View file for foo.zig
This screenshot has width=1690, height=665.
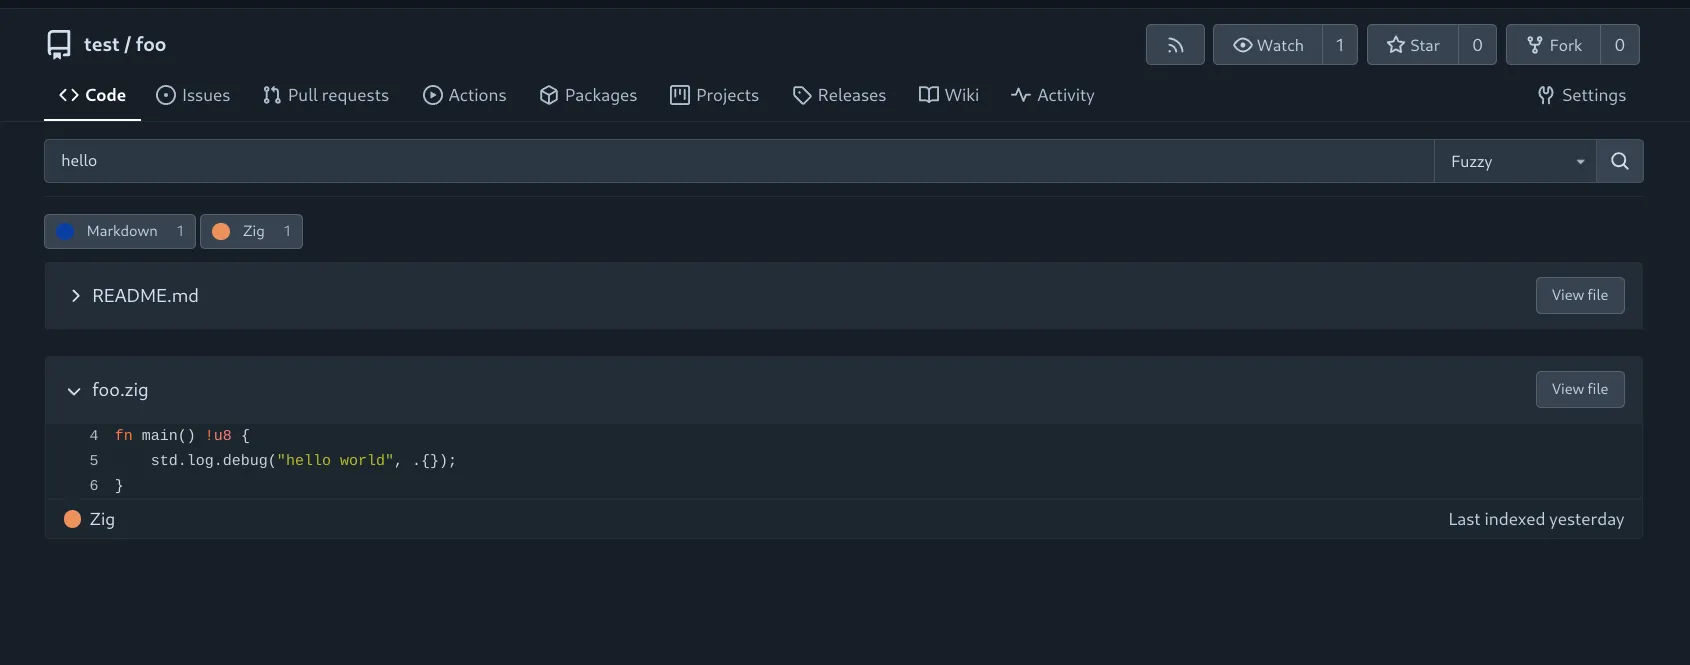pos(1579,389)
